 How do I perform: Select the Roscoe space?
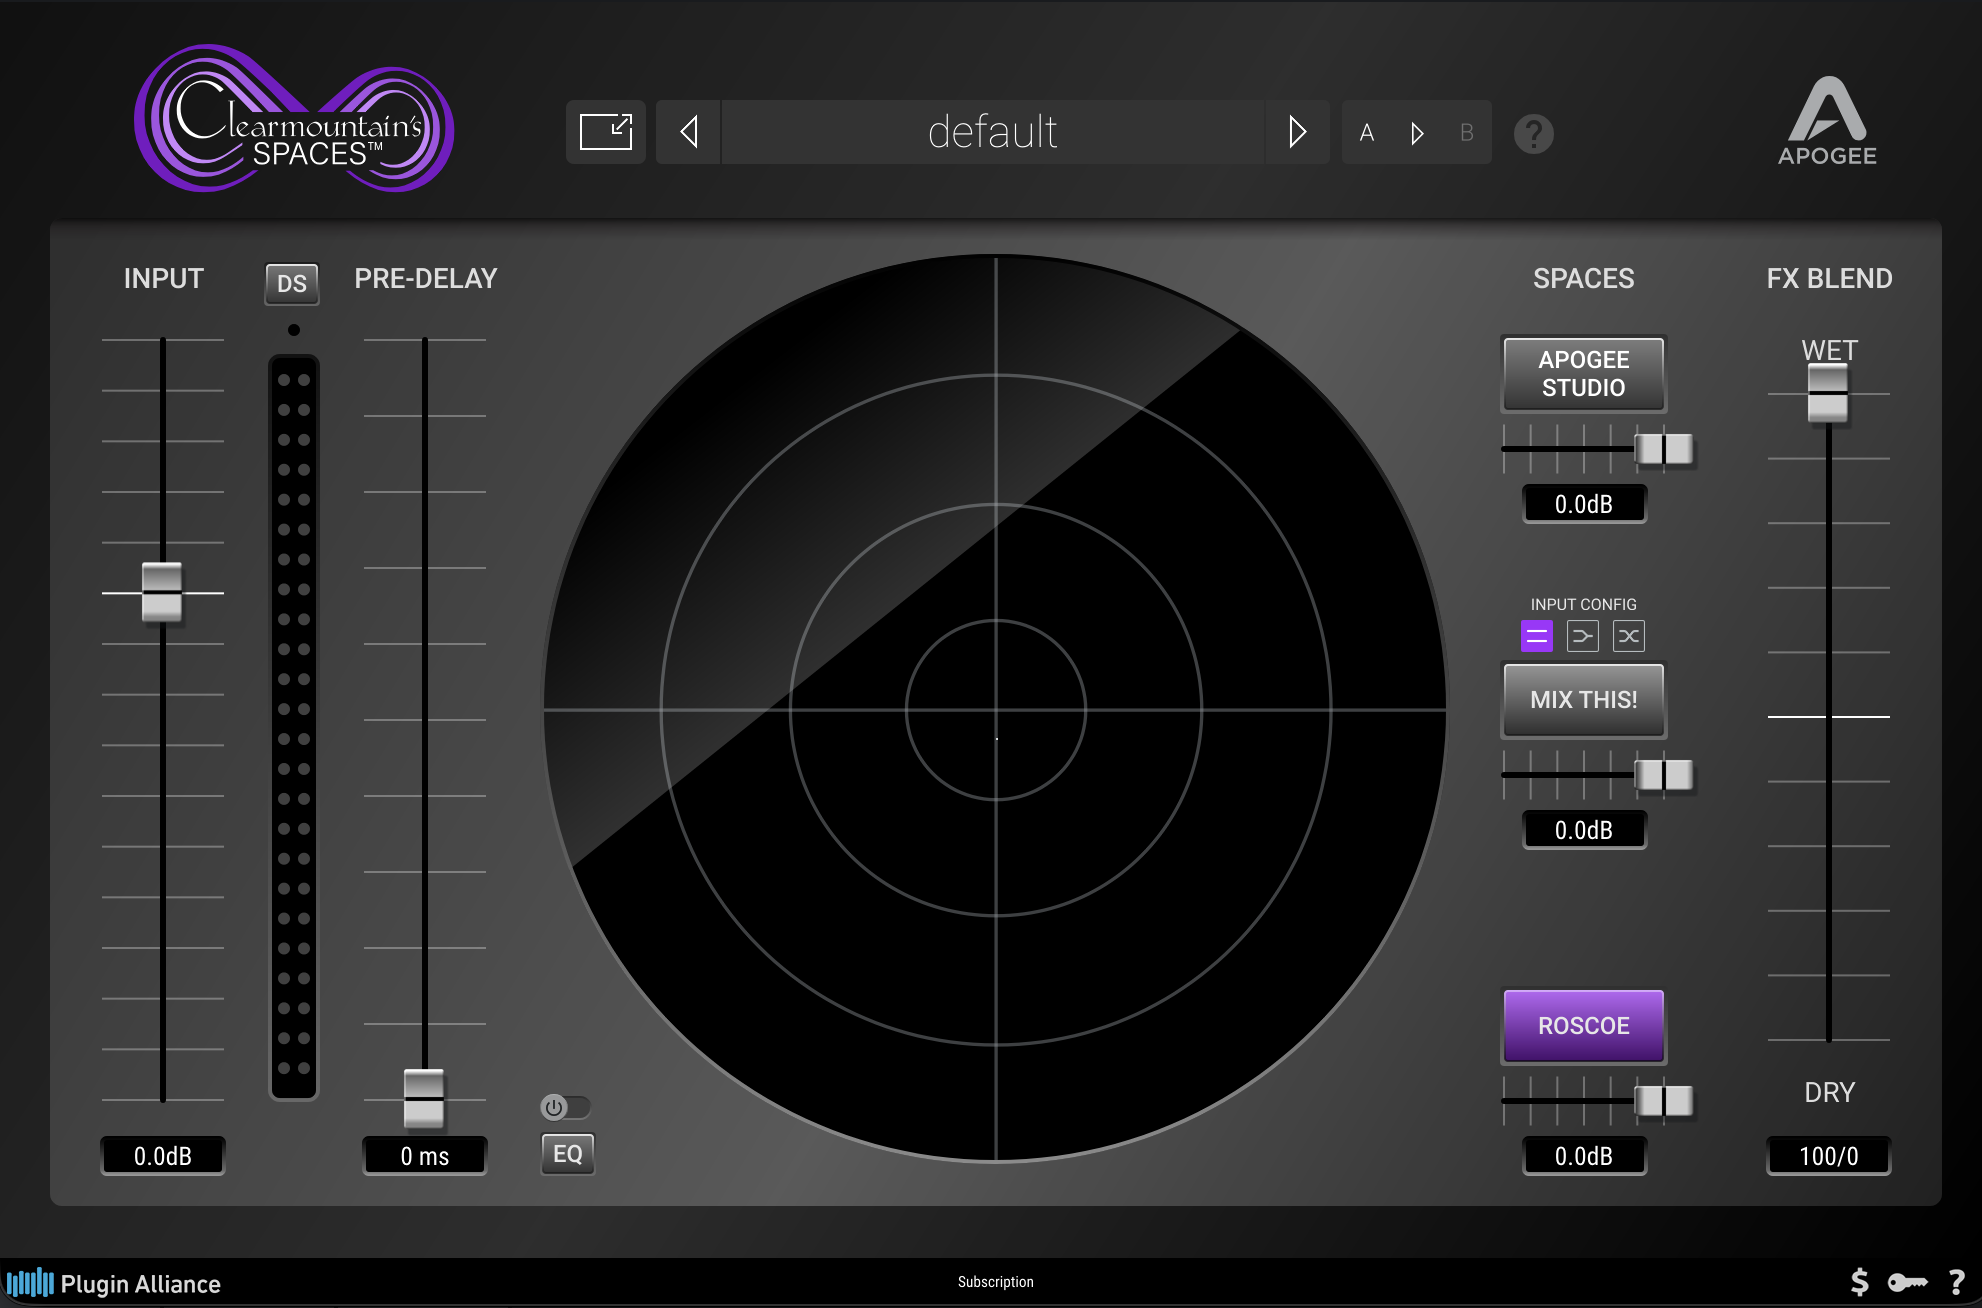(x=1584, y=1026)
